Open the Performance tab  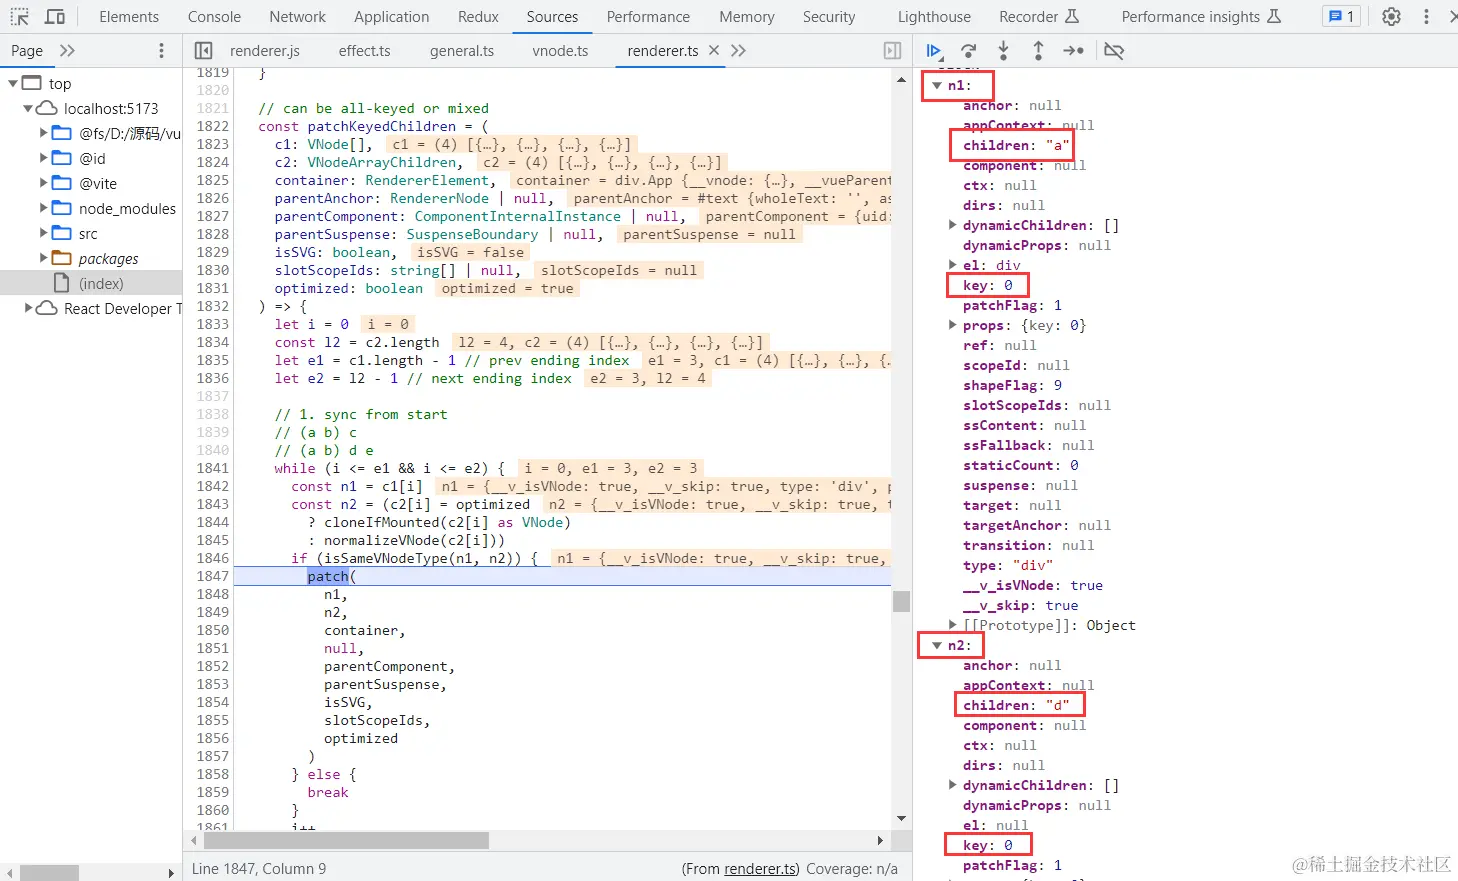coord(648,17)
